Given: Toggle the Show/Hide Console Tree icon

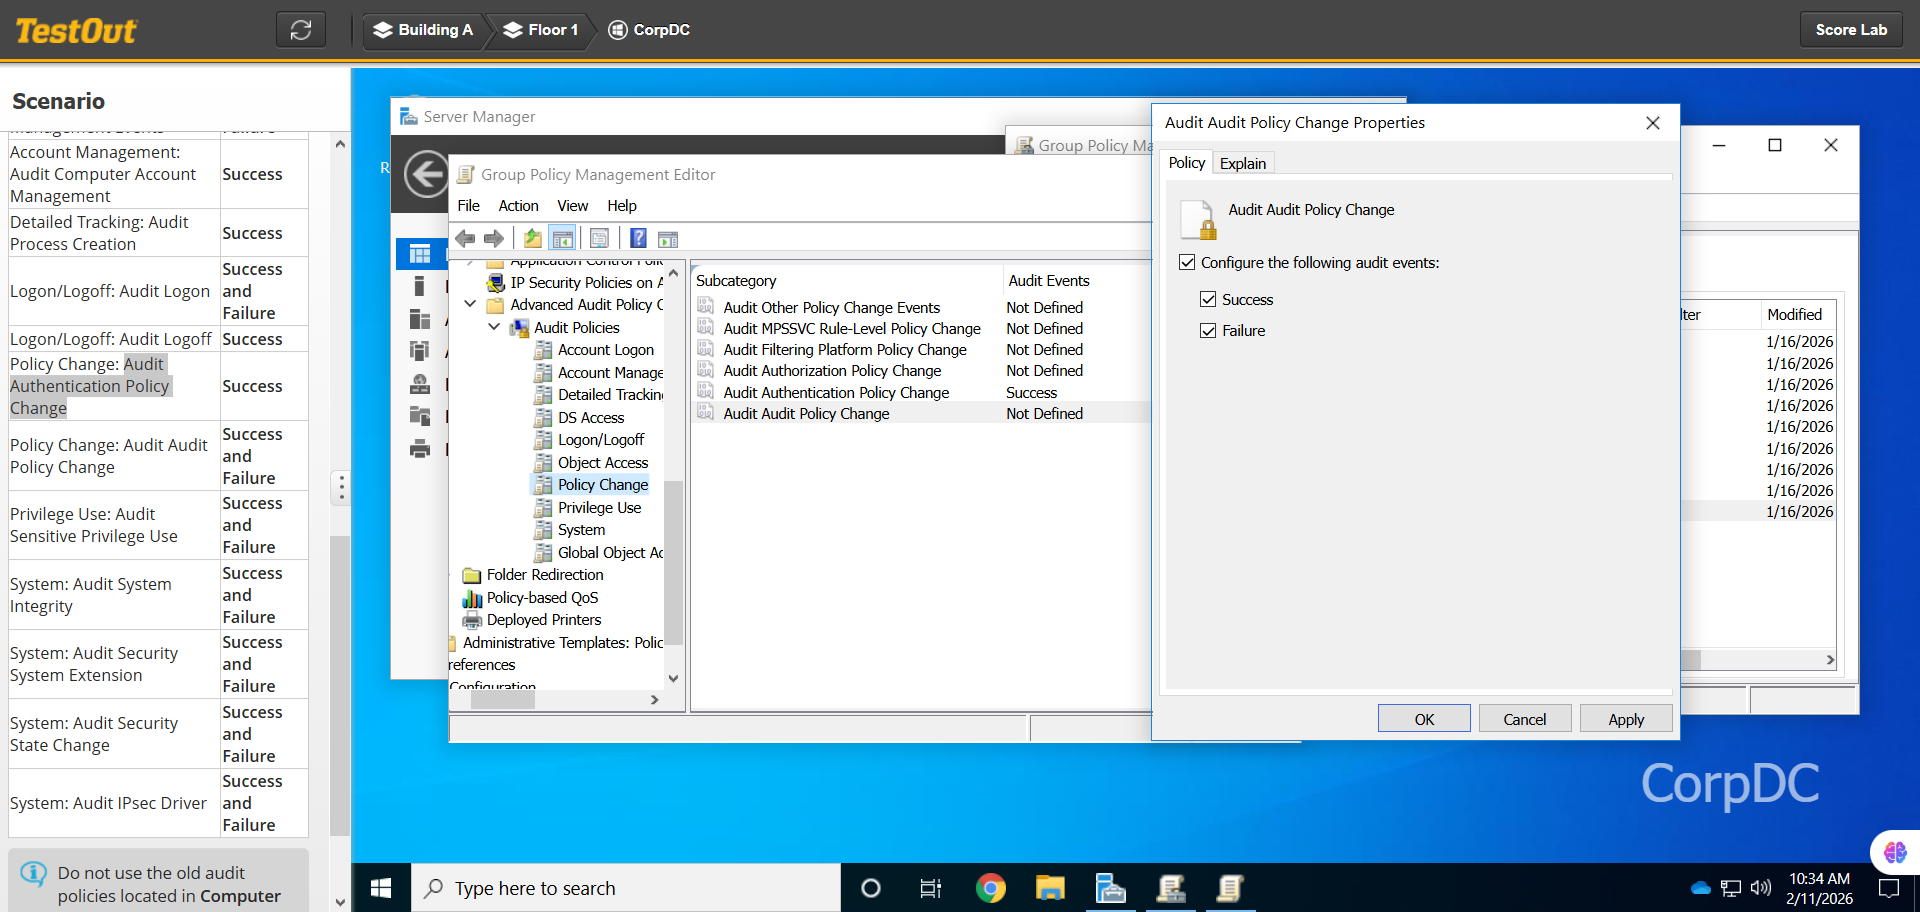Looking at the screenshot, I should 563,238.
